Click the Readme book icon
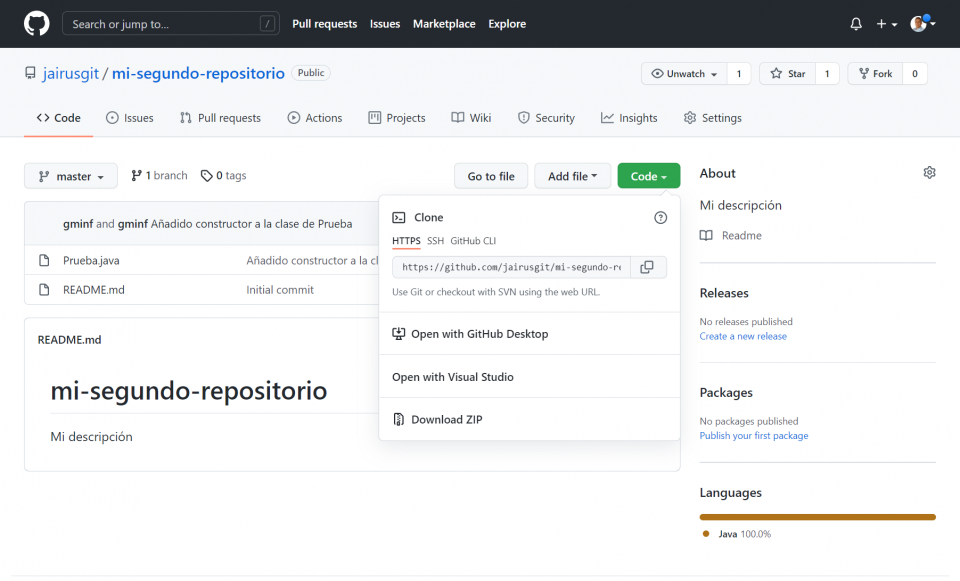 click(706, 236)
